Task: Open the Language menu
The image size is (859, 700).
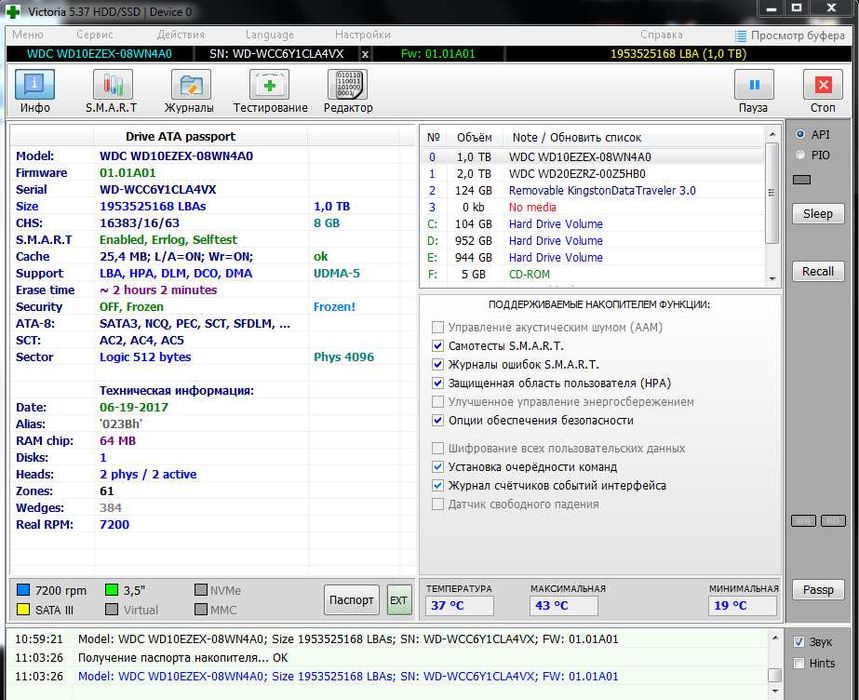Action: [x=270, y=35]
